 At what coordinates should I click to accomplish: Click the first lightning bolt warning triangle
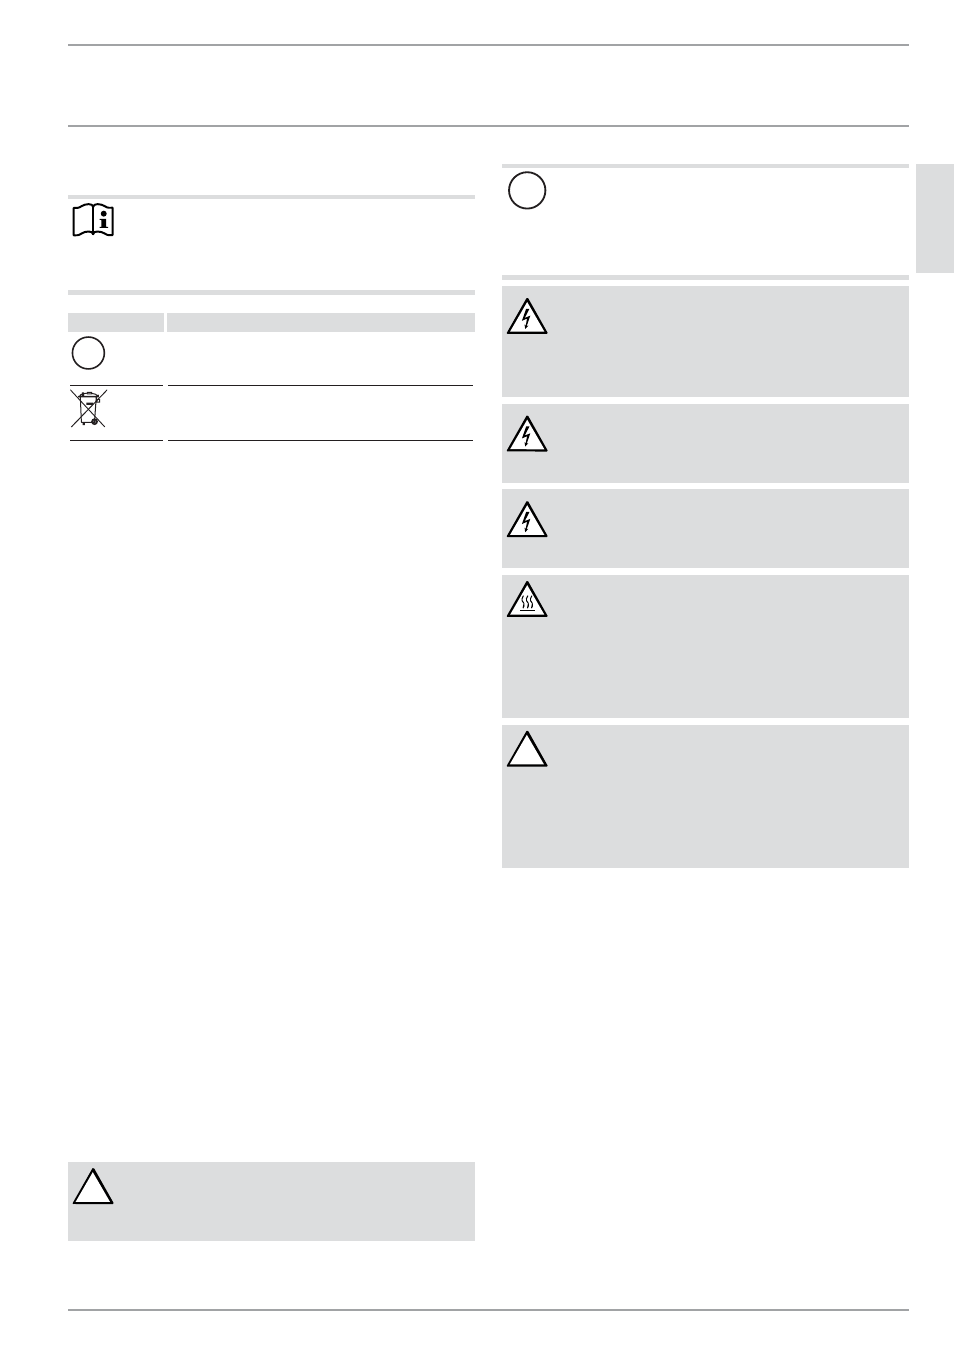[527, 316]
